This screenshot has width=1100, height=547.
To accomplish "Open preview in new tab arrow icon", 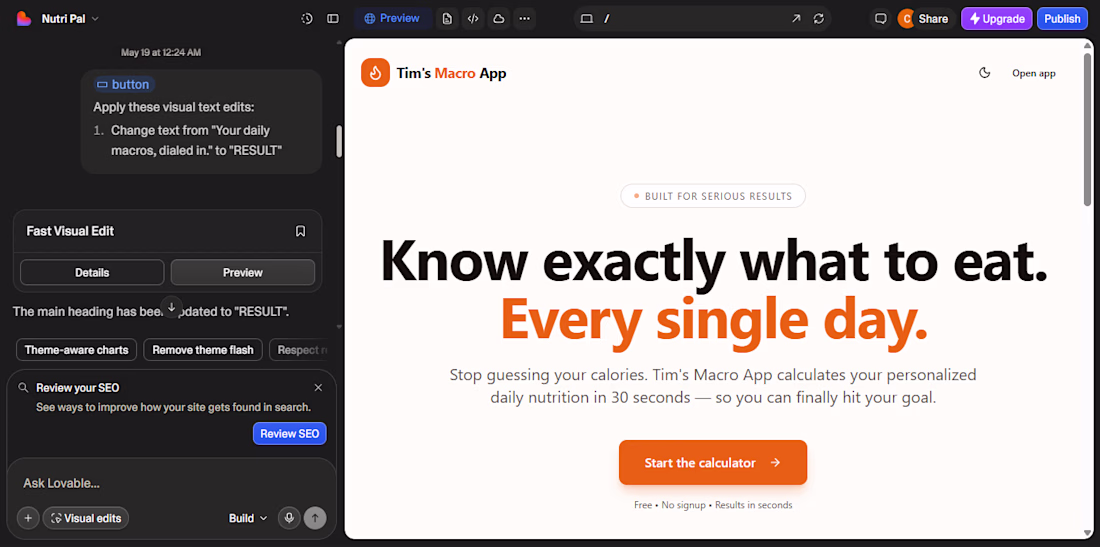I will 796,19.
